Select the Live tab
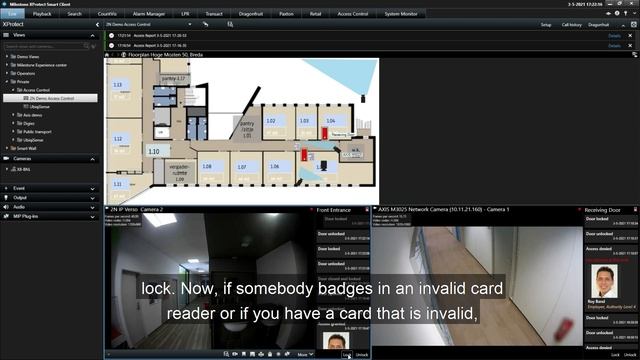 pos(12,14)
